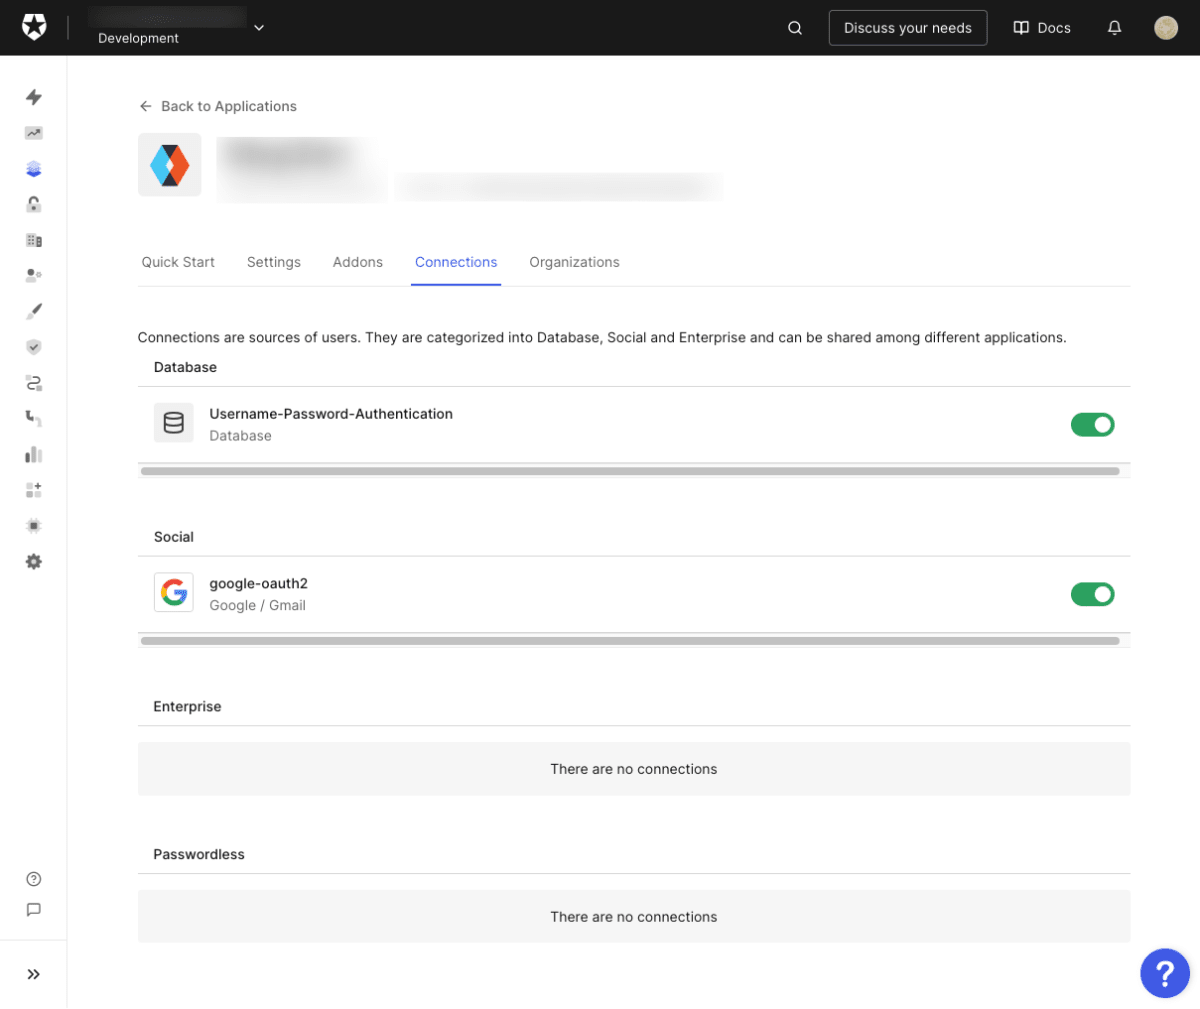Click the Social section heading
This screenshot has width=1200, height=1009.
[174, 537]
